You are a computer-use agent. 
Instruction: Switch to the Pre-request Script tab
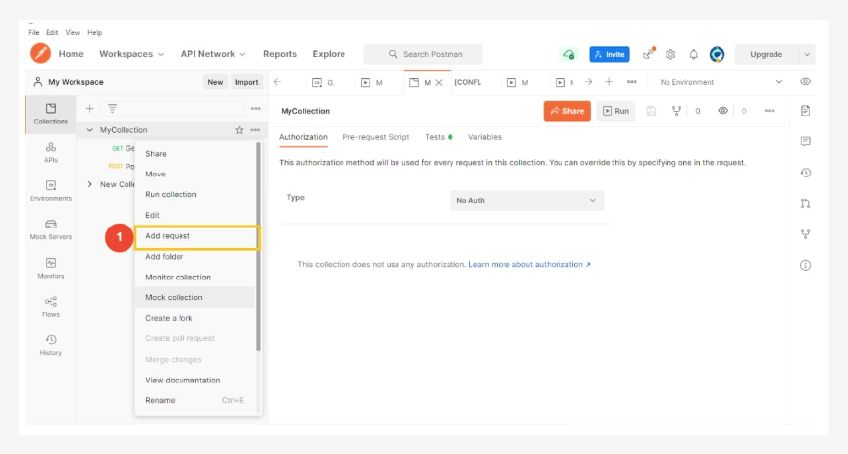click(376, 137)
